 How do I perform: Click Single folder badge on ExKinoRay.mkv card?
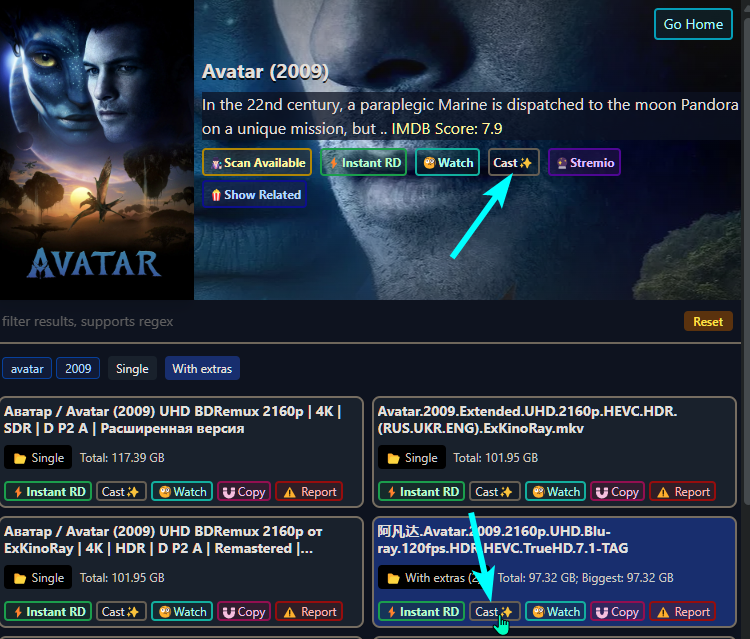tap(411, 457)
